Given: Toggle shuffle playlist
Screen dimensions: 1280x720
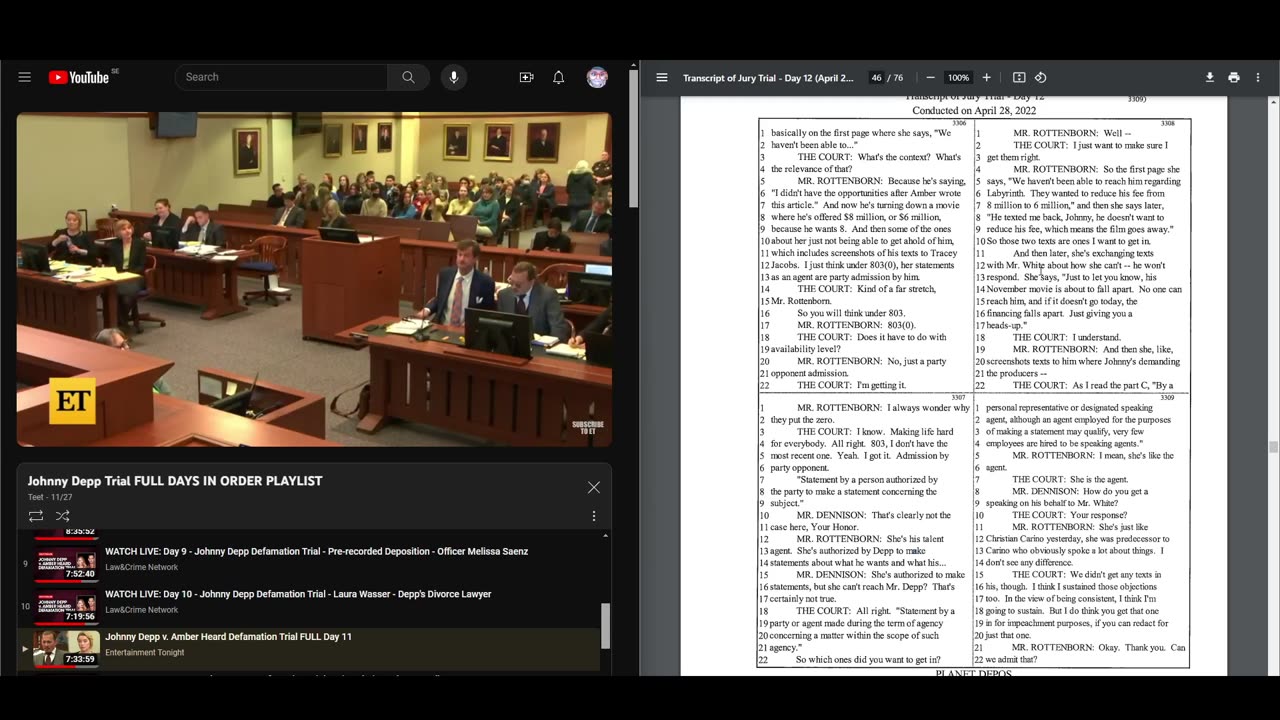Looking at the screenshot, I should pos(62,516).
